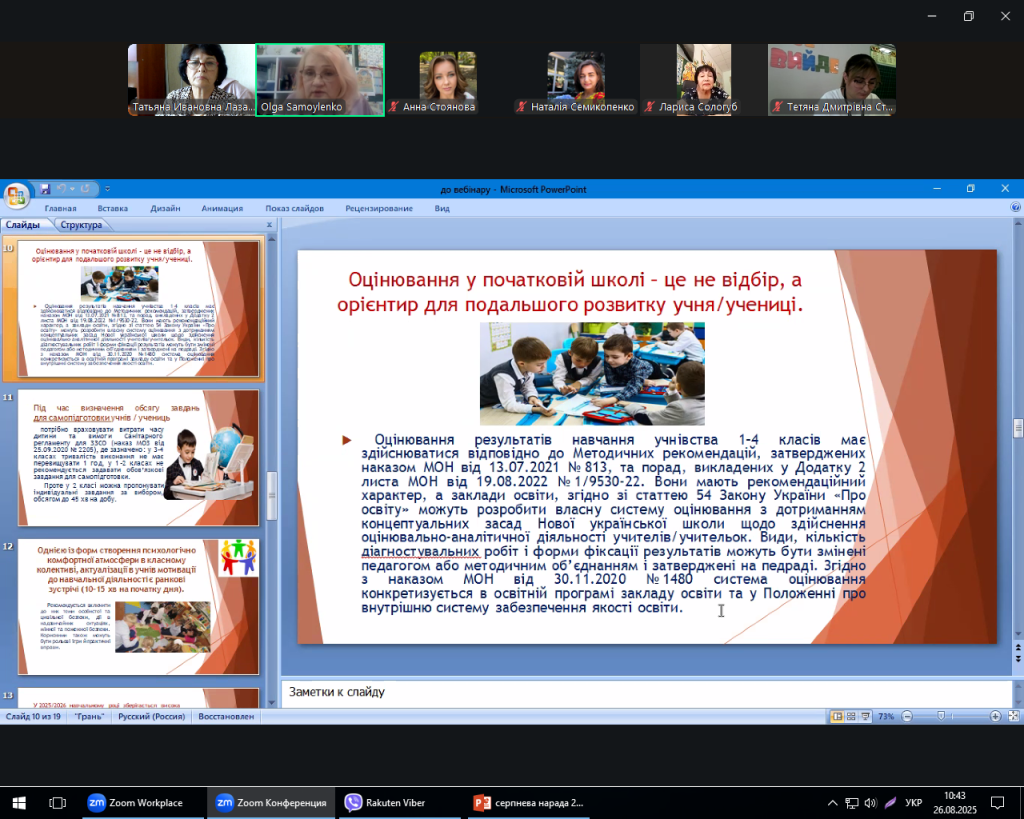Screen dimensions: 1024x819
Task: Select Анна Стоянова video tile in Zoom
Action: pyautogui.click(x=448, y=80)
